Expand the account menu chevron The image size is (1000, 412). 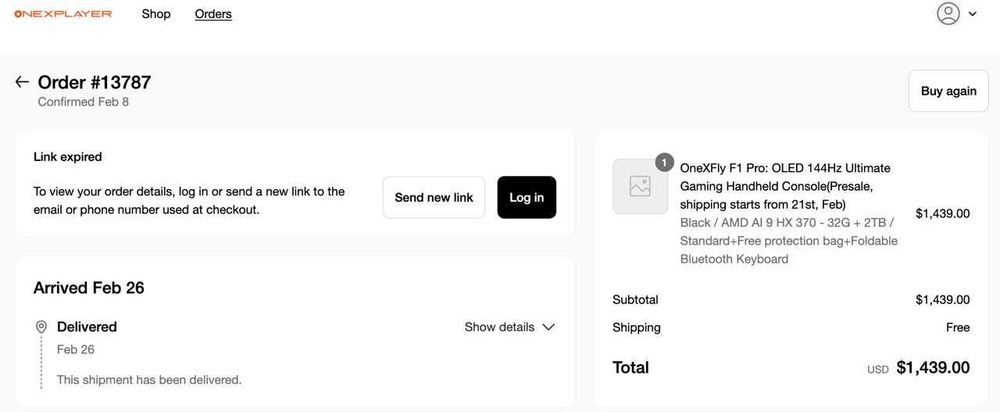point(973,14)
